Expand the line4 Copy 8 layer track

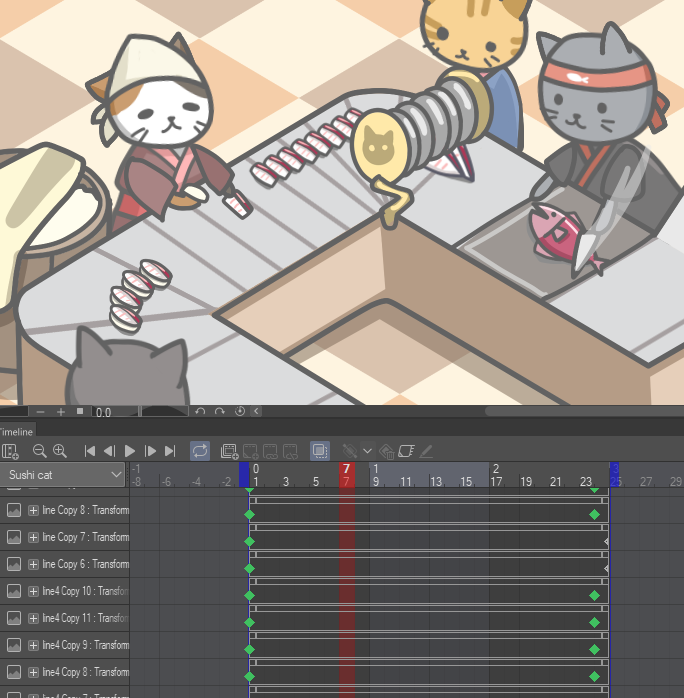click(33, 672)
